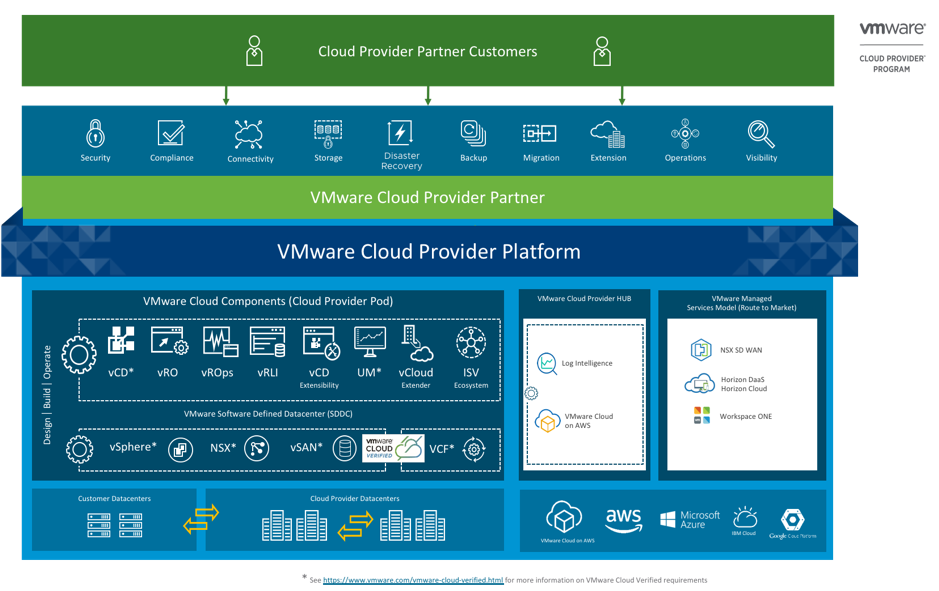Select the Visibility magnifier icon

point(761,134)
